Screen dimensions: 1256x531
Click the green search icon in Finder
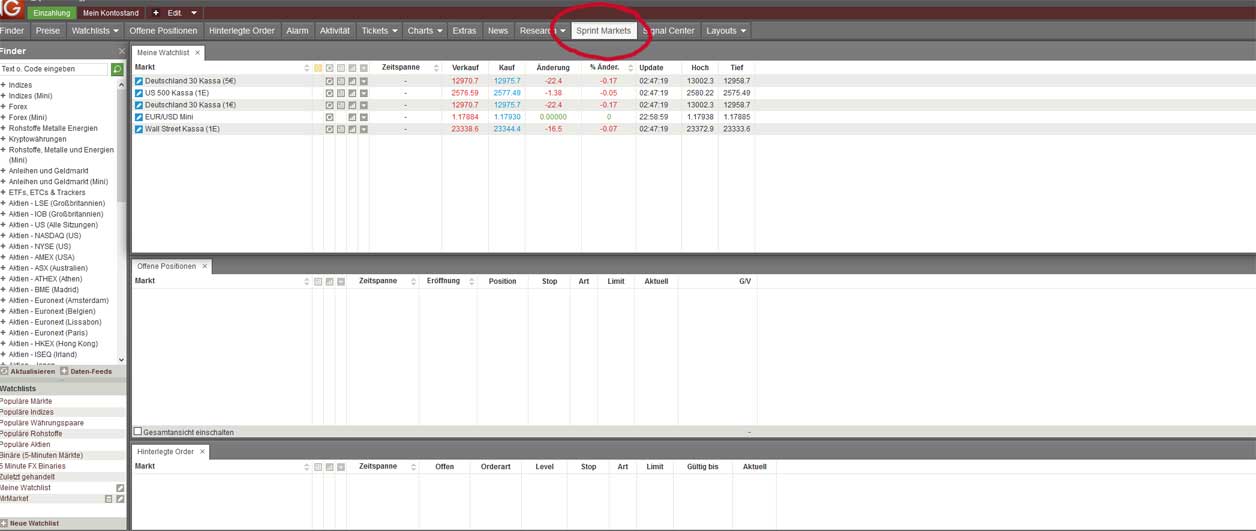coord(117,69)
